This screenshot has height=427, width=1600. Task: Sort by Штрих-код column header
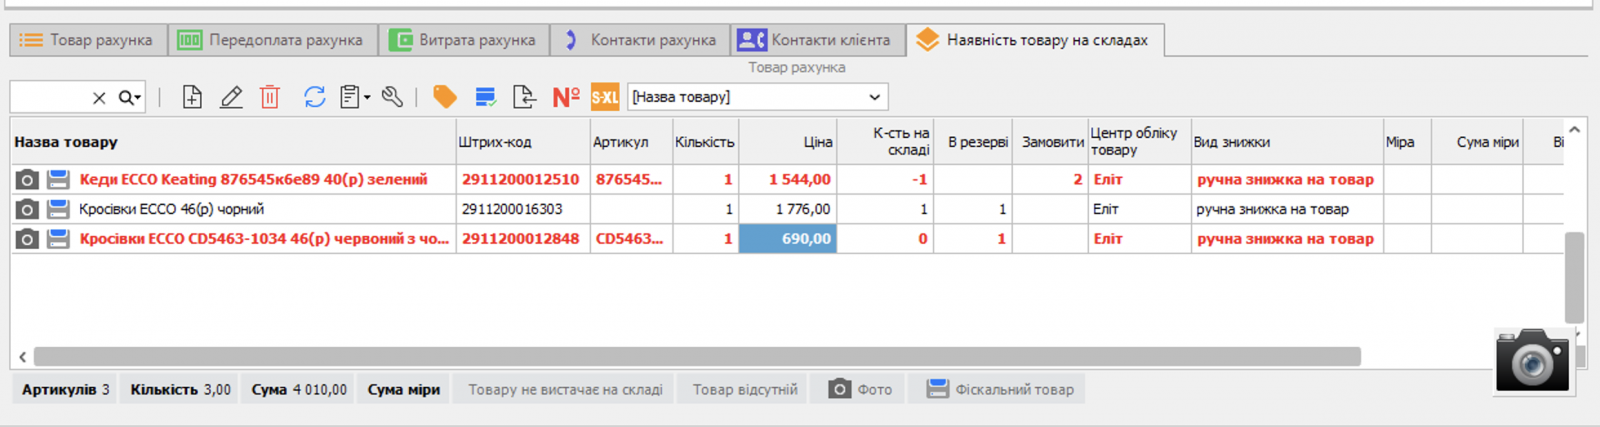523,142
